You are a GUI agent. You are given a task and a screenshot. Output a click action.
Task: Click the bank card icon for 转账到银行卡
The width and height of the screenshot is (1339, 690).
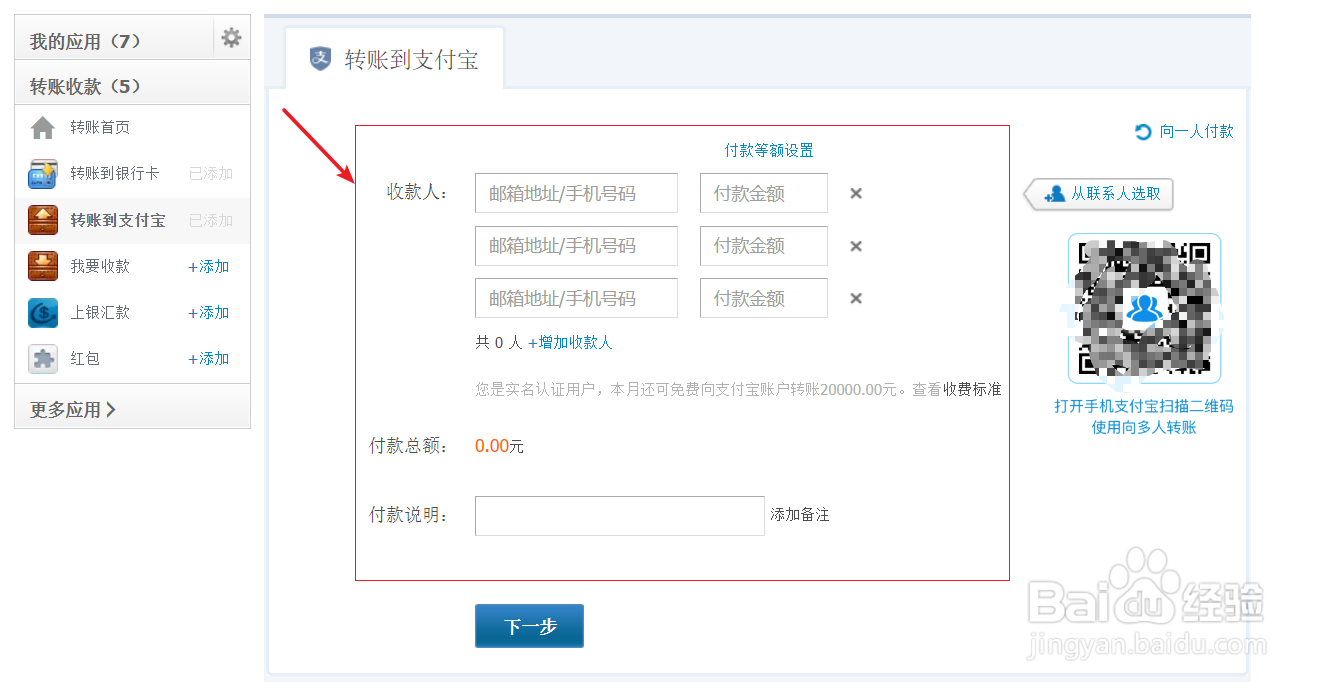pyautogui.click(x=43, y=174)
